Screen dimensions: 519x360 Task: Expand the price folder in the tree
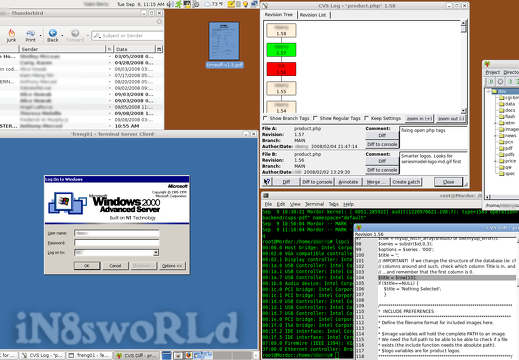[495, 161]
